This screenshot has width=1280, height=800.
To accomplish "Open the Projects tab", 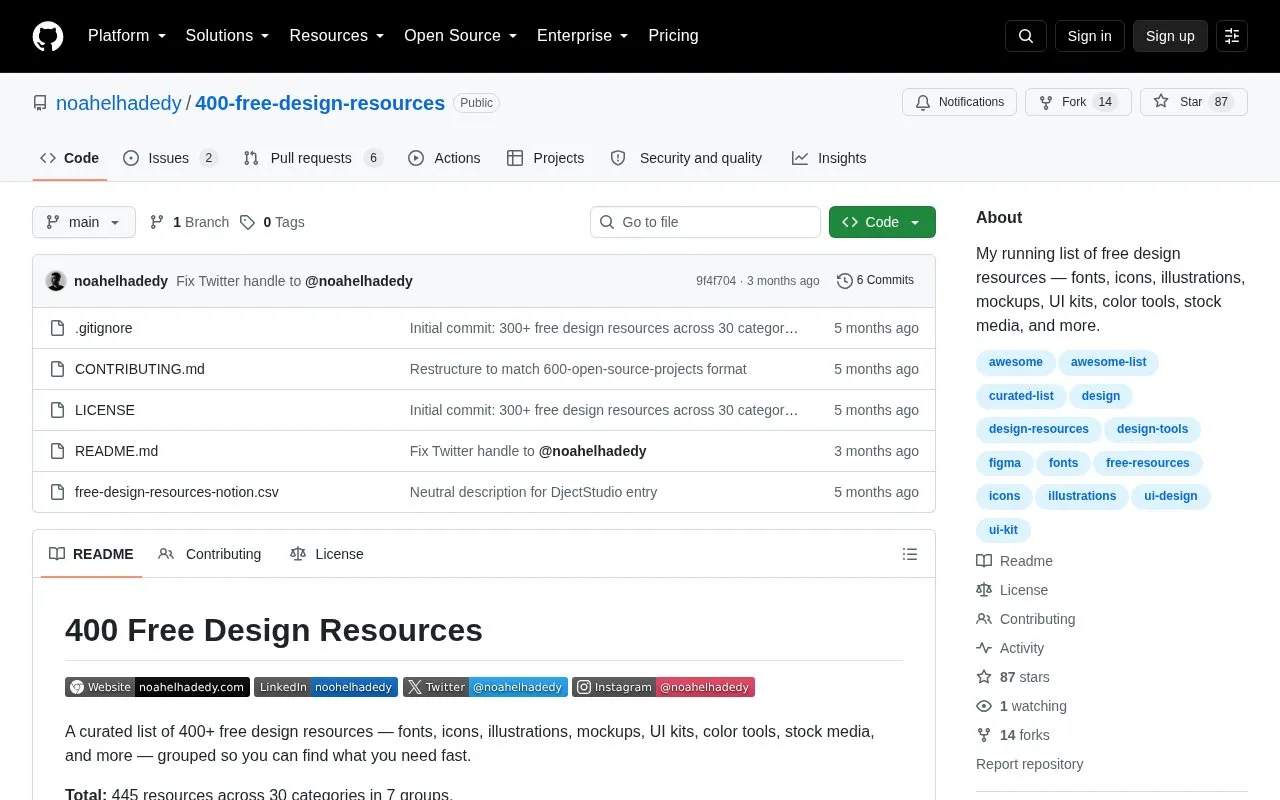I will 545,158.
